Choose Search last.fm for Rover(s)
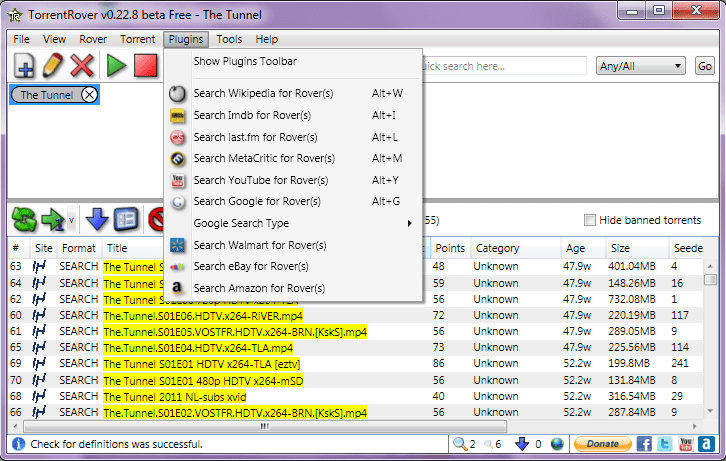Image resolution: width=726 pixels, height=461 pixels. click(293, 137)
